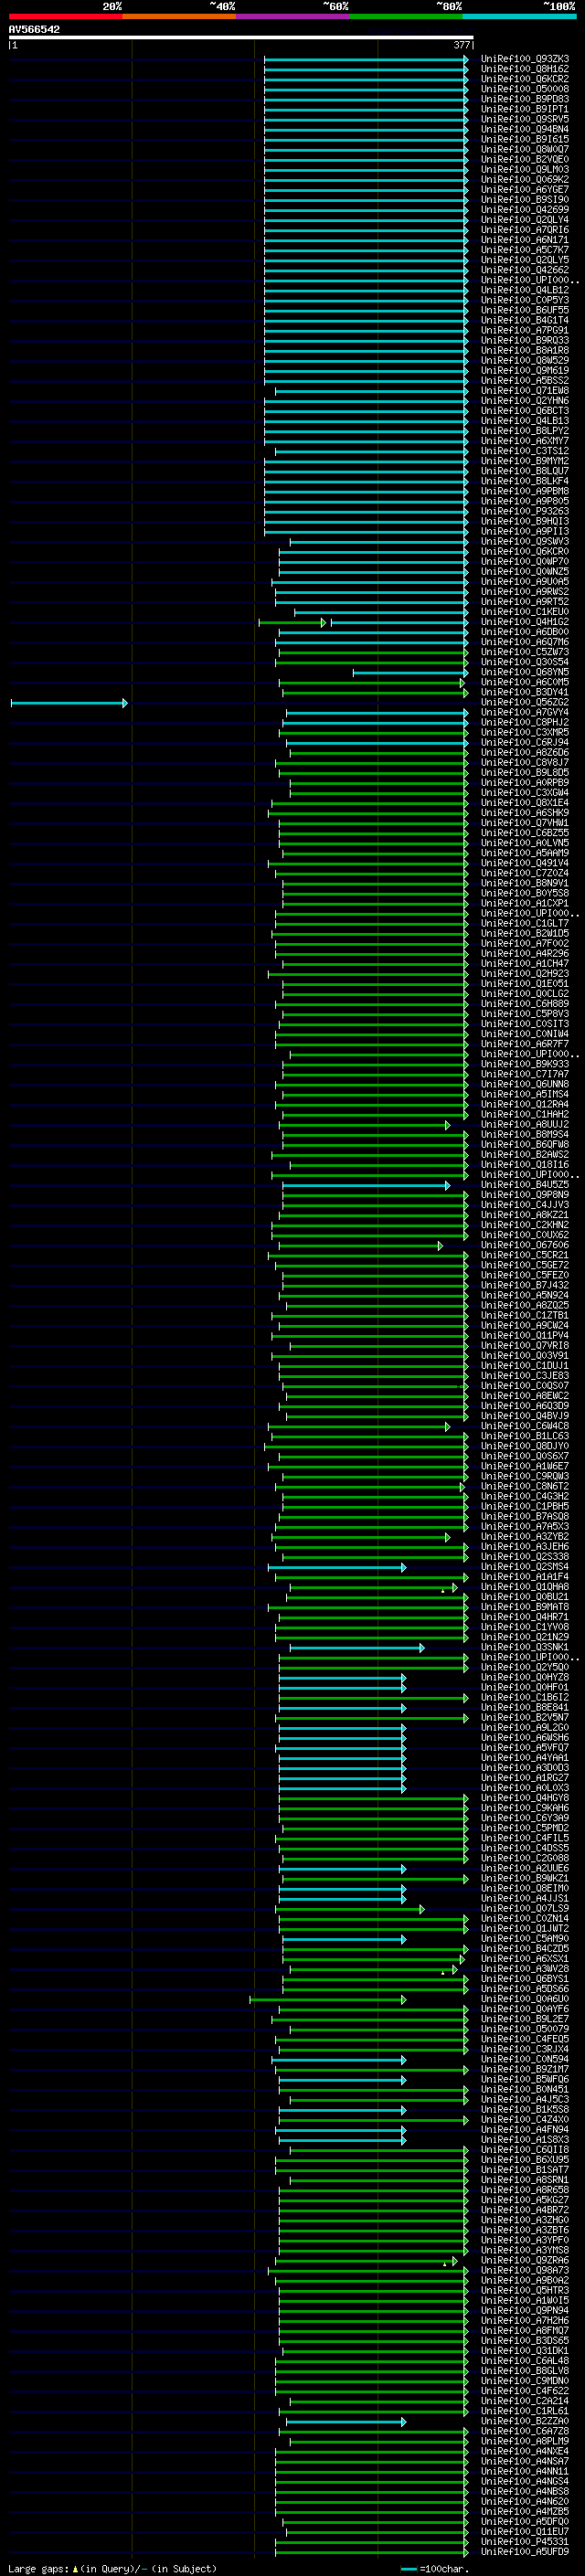Click the cyan alignment bar for B2ZZA0

click(x=346, y=2422)
